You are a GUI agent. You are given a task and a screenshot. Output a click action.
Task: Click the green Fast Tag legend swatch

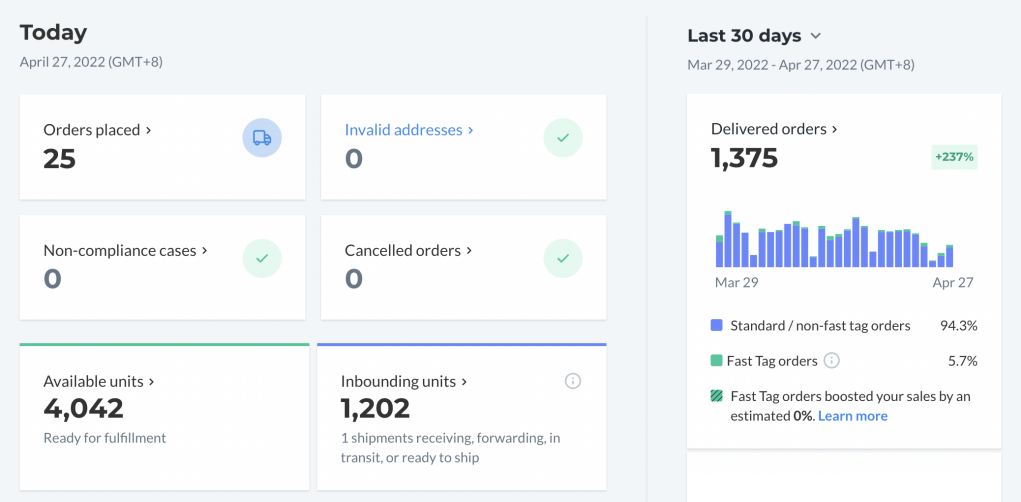(717, 361)
